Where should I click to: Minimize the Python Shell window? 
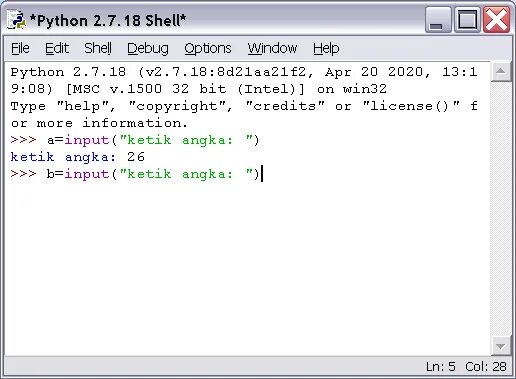(x=438, y=20)
